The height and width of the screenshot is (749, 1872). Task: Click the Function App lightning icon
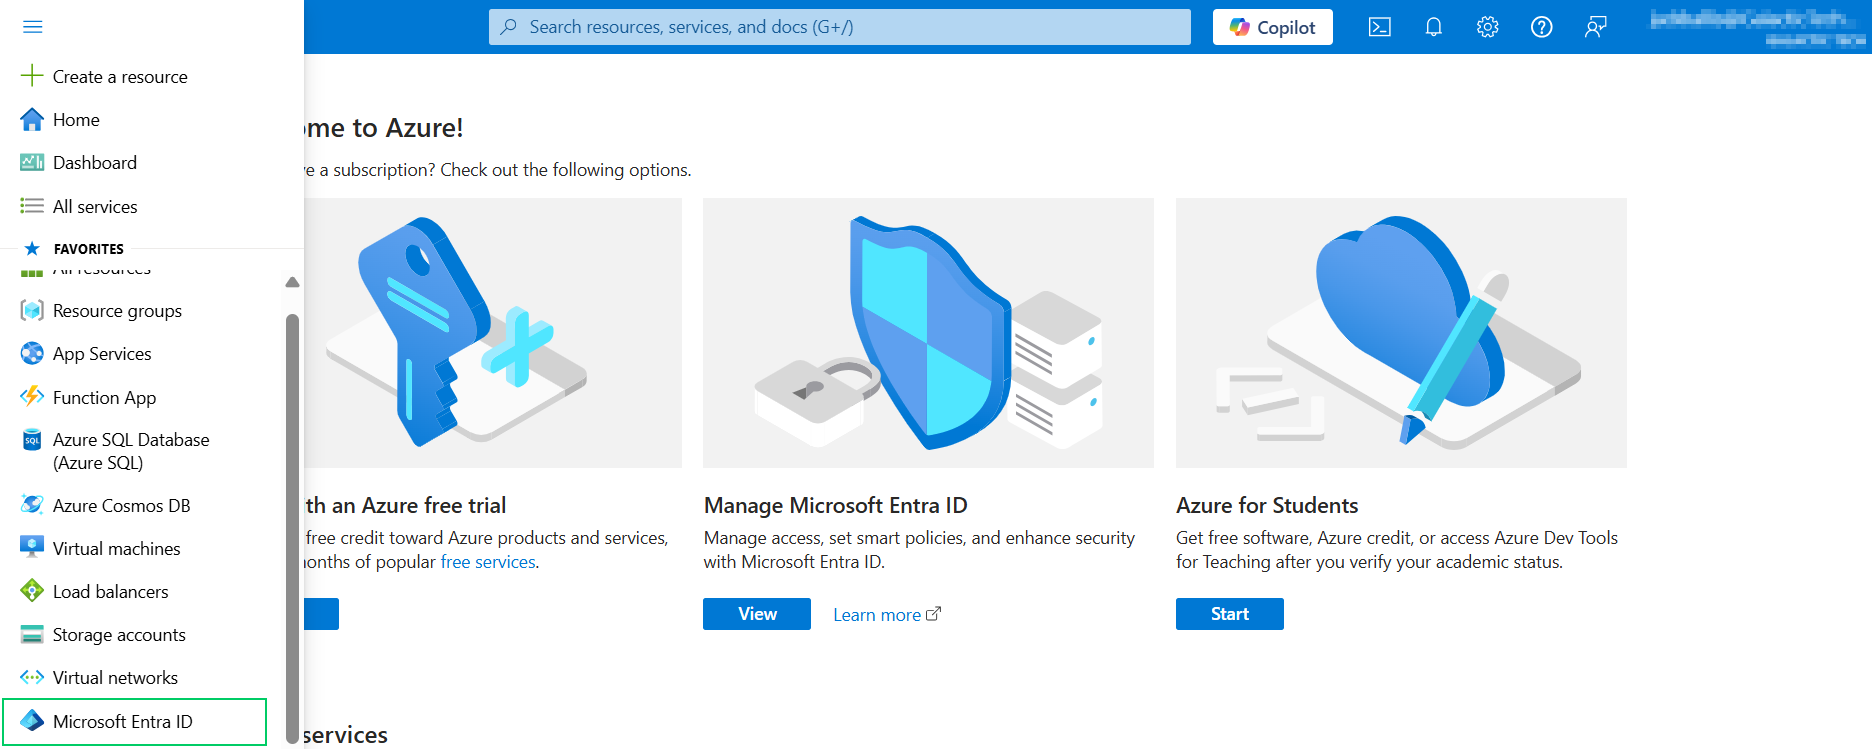tap(32, 397)
